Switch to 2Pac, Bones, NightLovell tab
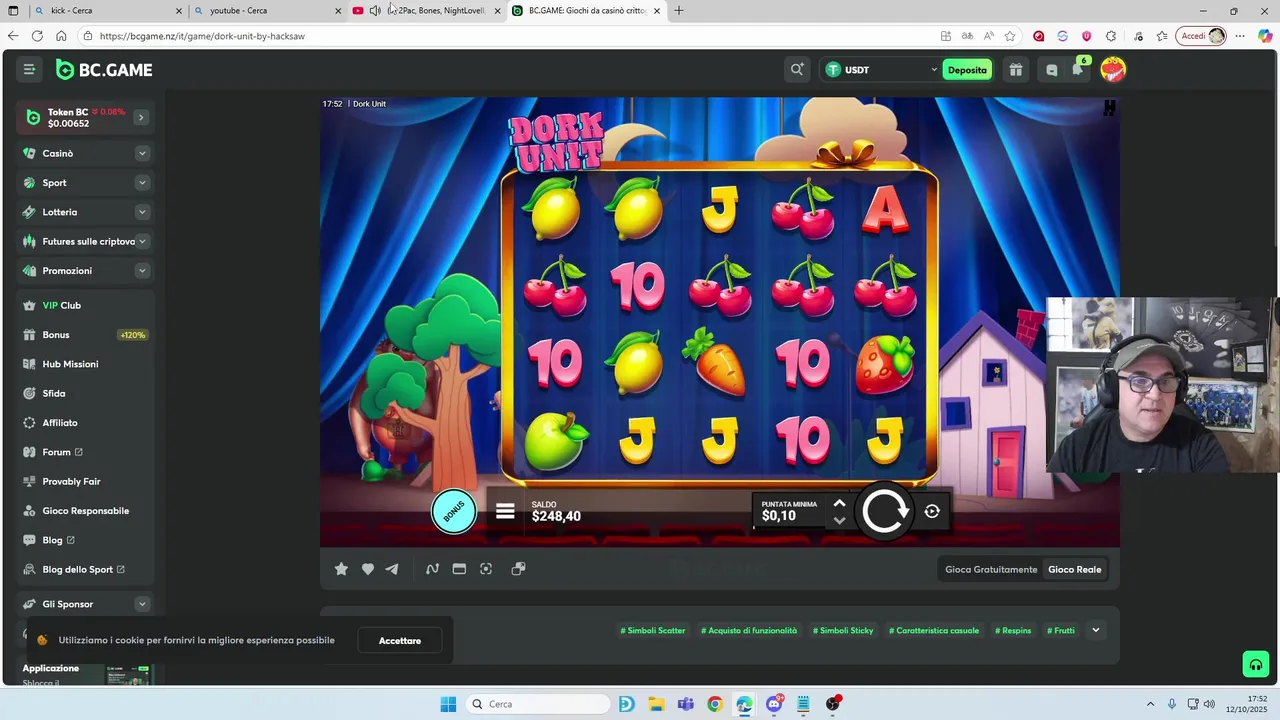 point(427,11)
